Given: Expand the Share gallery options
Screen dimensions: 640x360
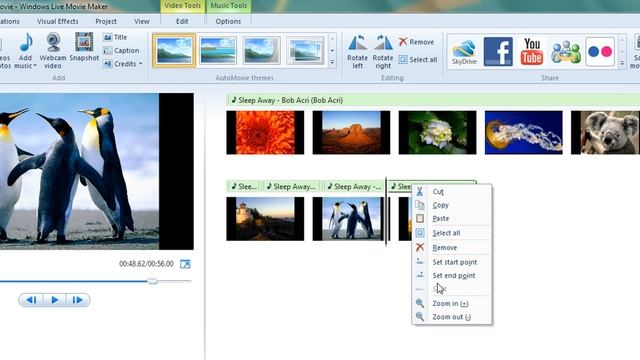Looking at the screenshot, I should click(x=622, y=63).
